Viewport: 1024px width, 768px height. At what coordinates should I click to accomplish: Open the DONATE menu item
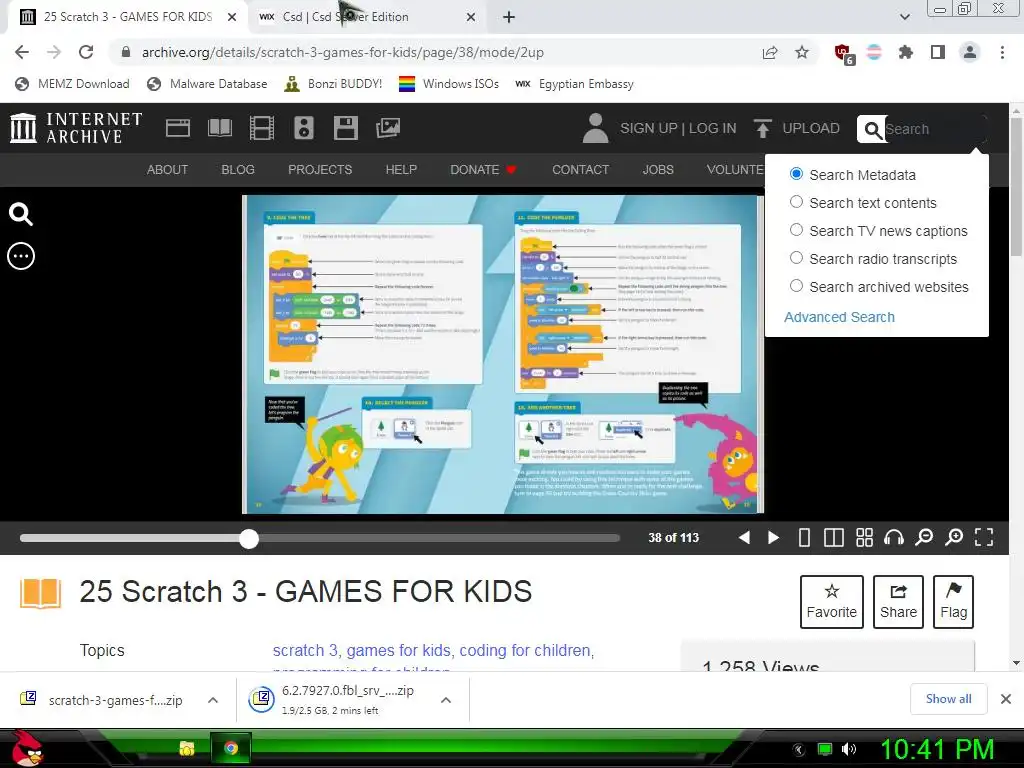click(483, 170)
